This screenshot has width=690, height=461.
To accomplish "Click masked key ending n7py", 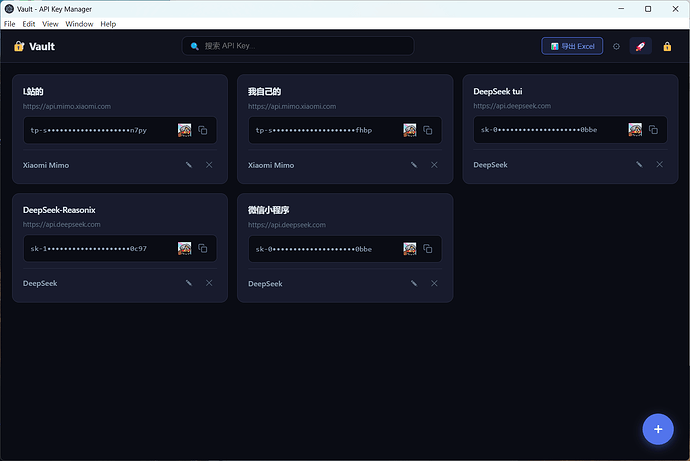I will tap(88, 130).
